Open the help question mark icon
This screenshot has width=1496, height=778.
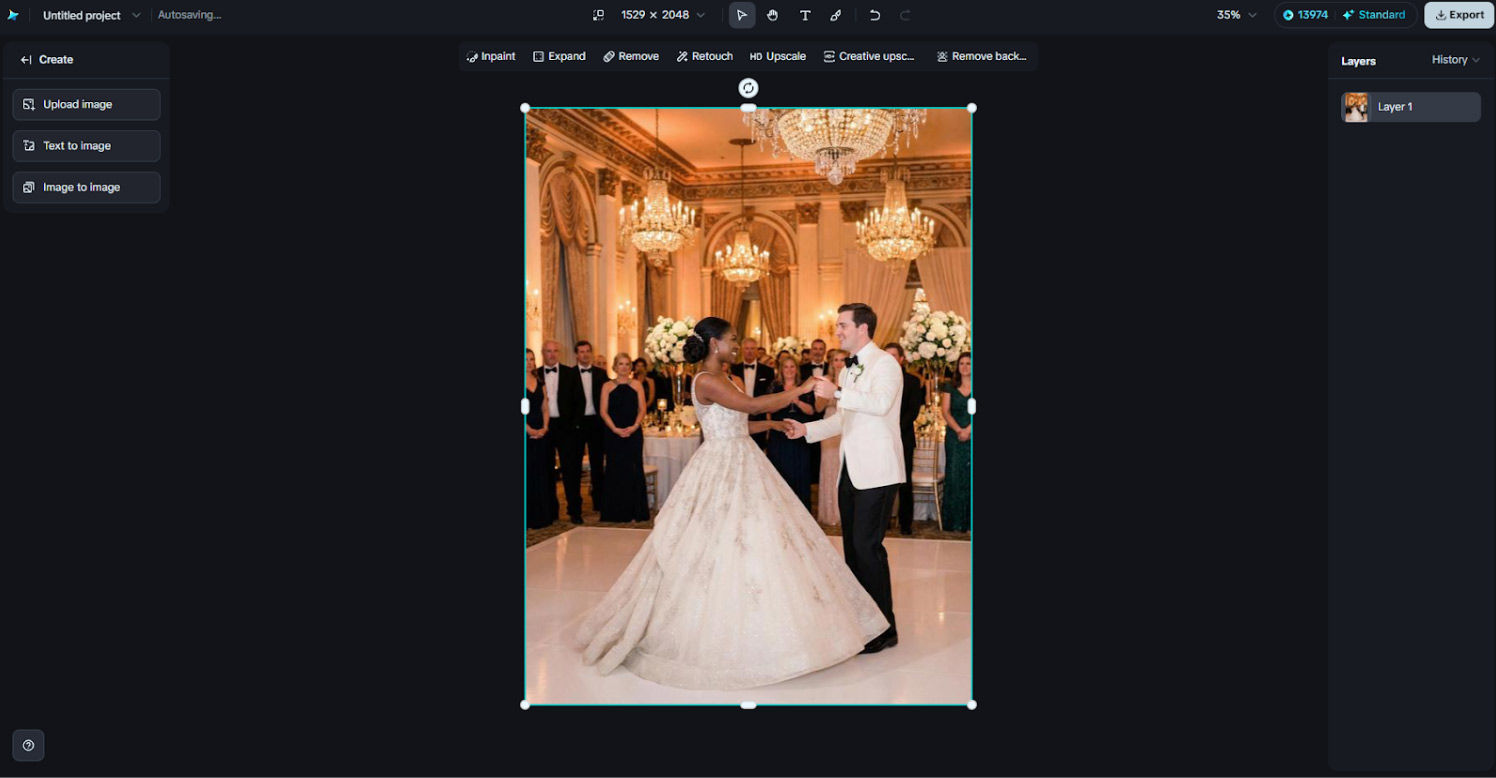28,745
